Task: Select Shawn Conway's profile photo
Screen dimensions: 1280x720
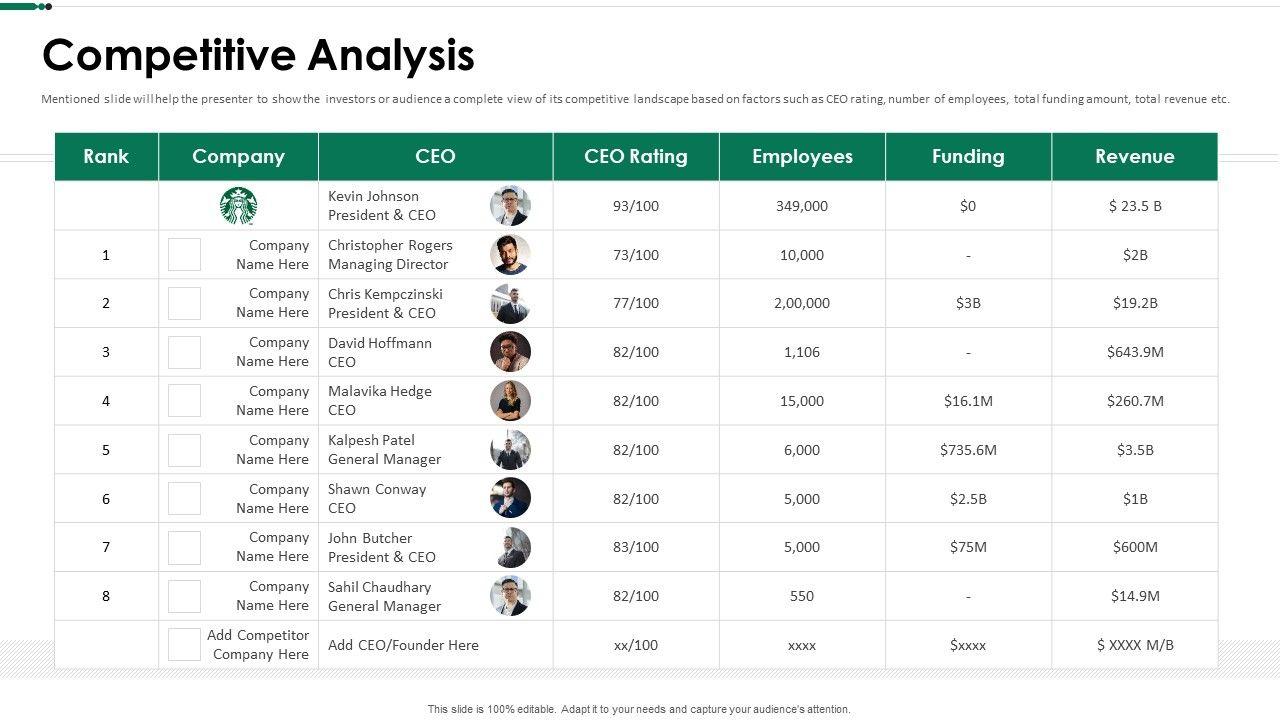Action: tap(510, 498)
